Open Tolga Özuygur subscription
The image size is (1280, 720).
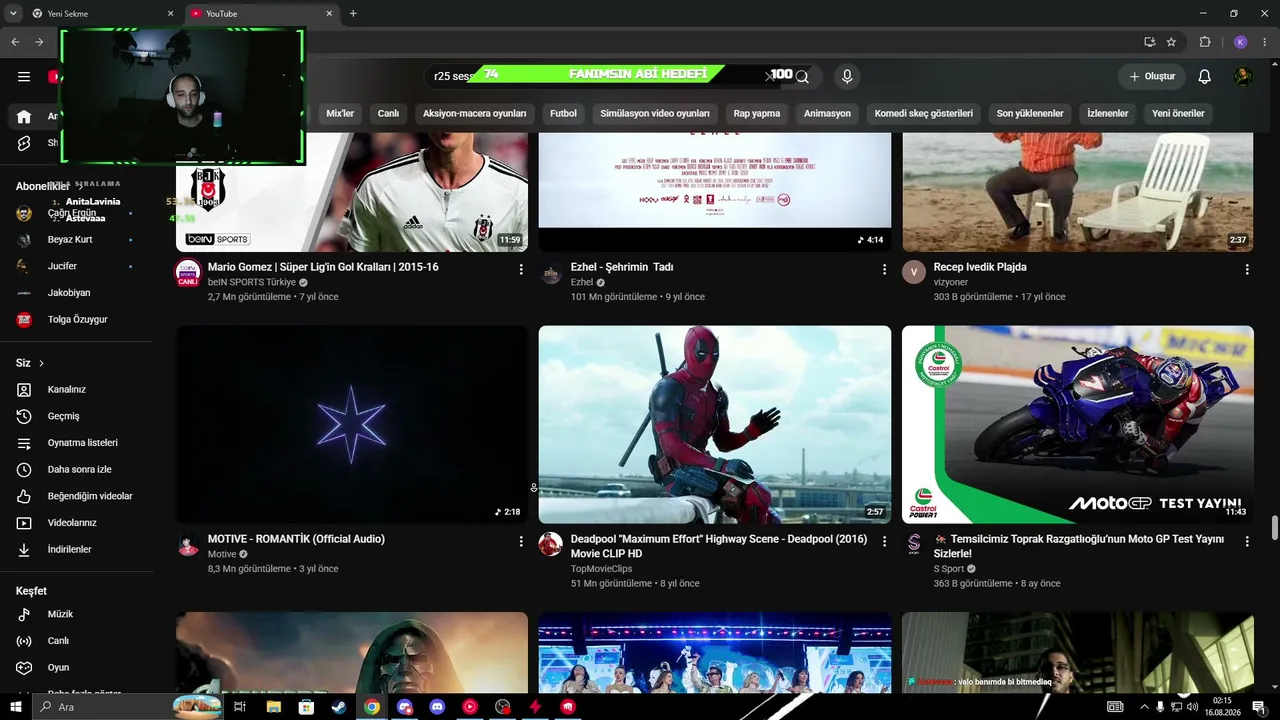tap(76, 320)
